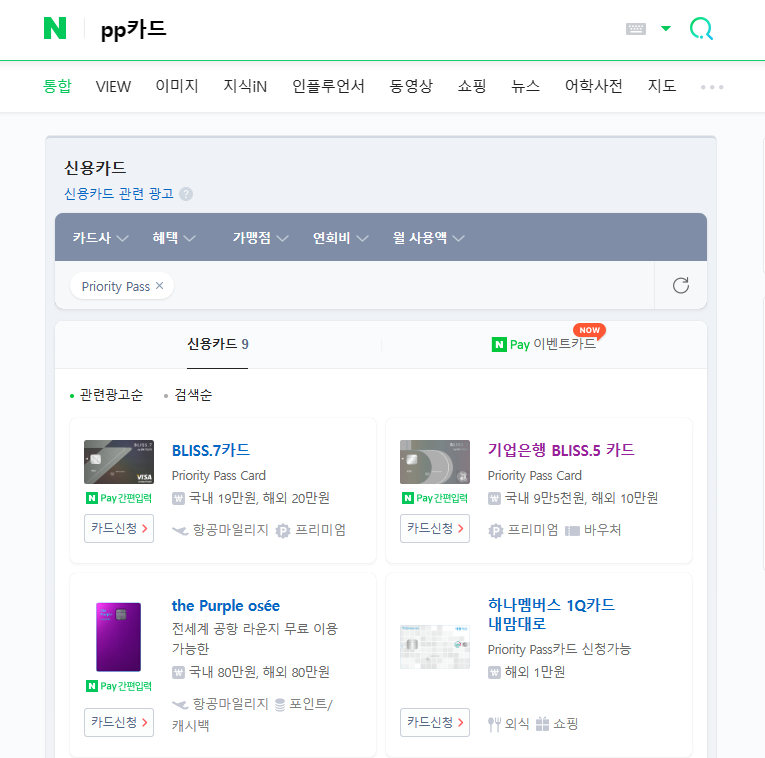Click the 기업은행 BLISS.5 card thumbnail
Screen dimensions: 765x758
435,462
